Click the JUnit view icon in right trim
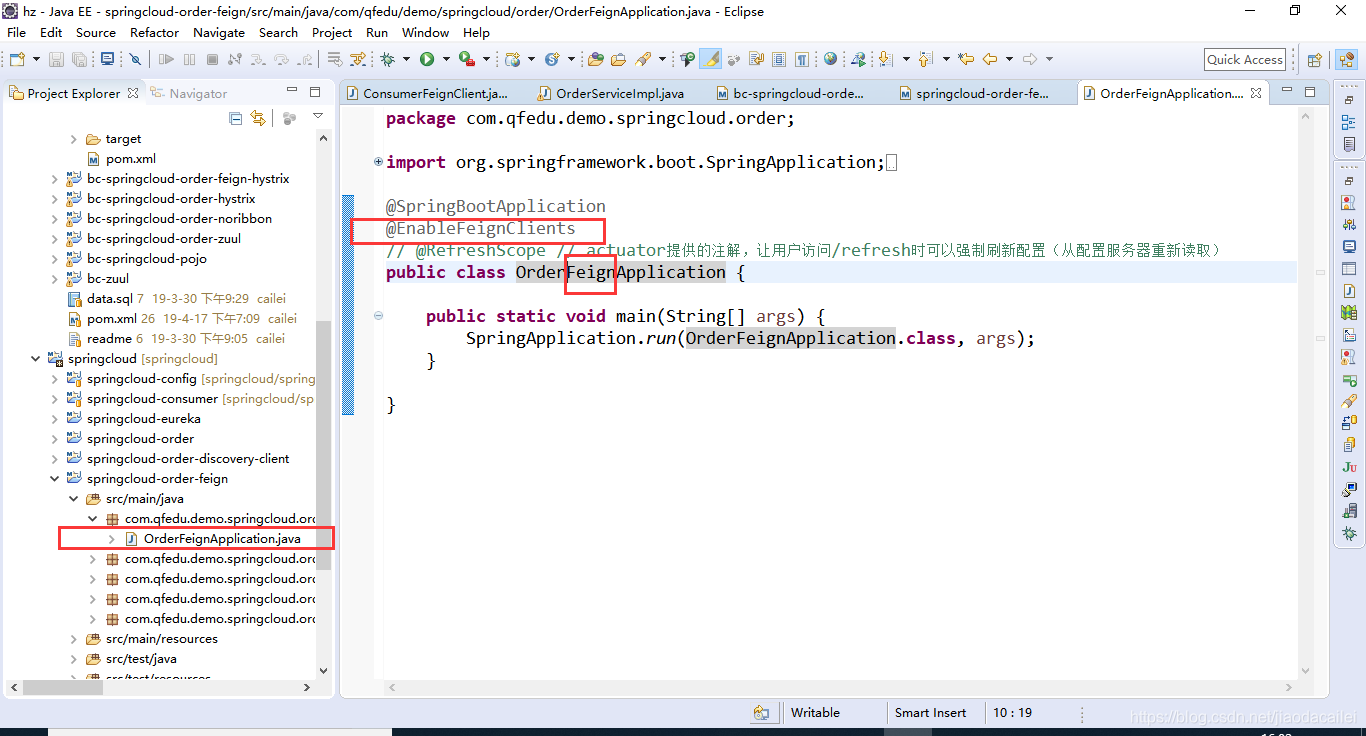This screenshot has width=1366, height=736. coord(1349,467)
